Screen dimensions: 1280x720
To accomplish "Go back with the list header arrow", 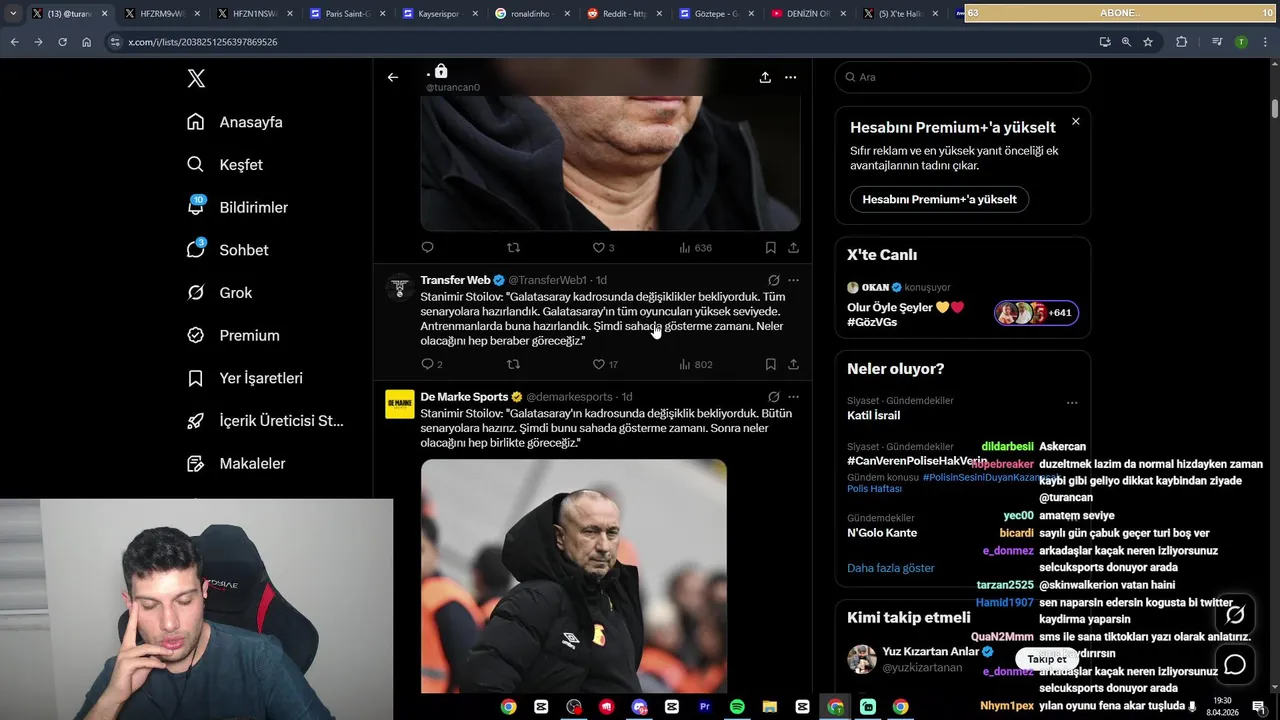I will point(393,77).
